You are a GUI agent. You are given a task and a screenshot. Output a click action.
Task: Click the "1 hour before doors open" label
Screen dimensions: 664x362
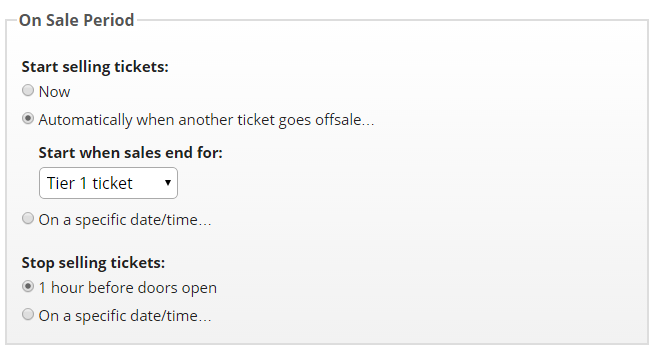click(x=127, y=288)
